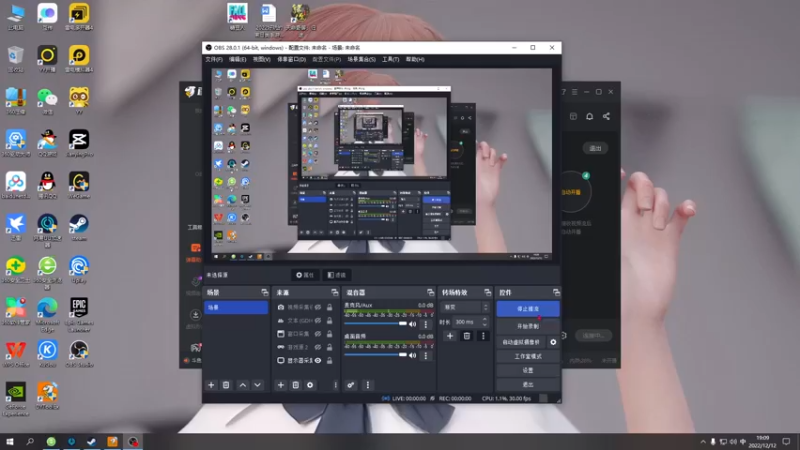
Task: Adjust the 300 ms duration stepper arrows
Action: click(485, 322)
